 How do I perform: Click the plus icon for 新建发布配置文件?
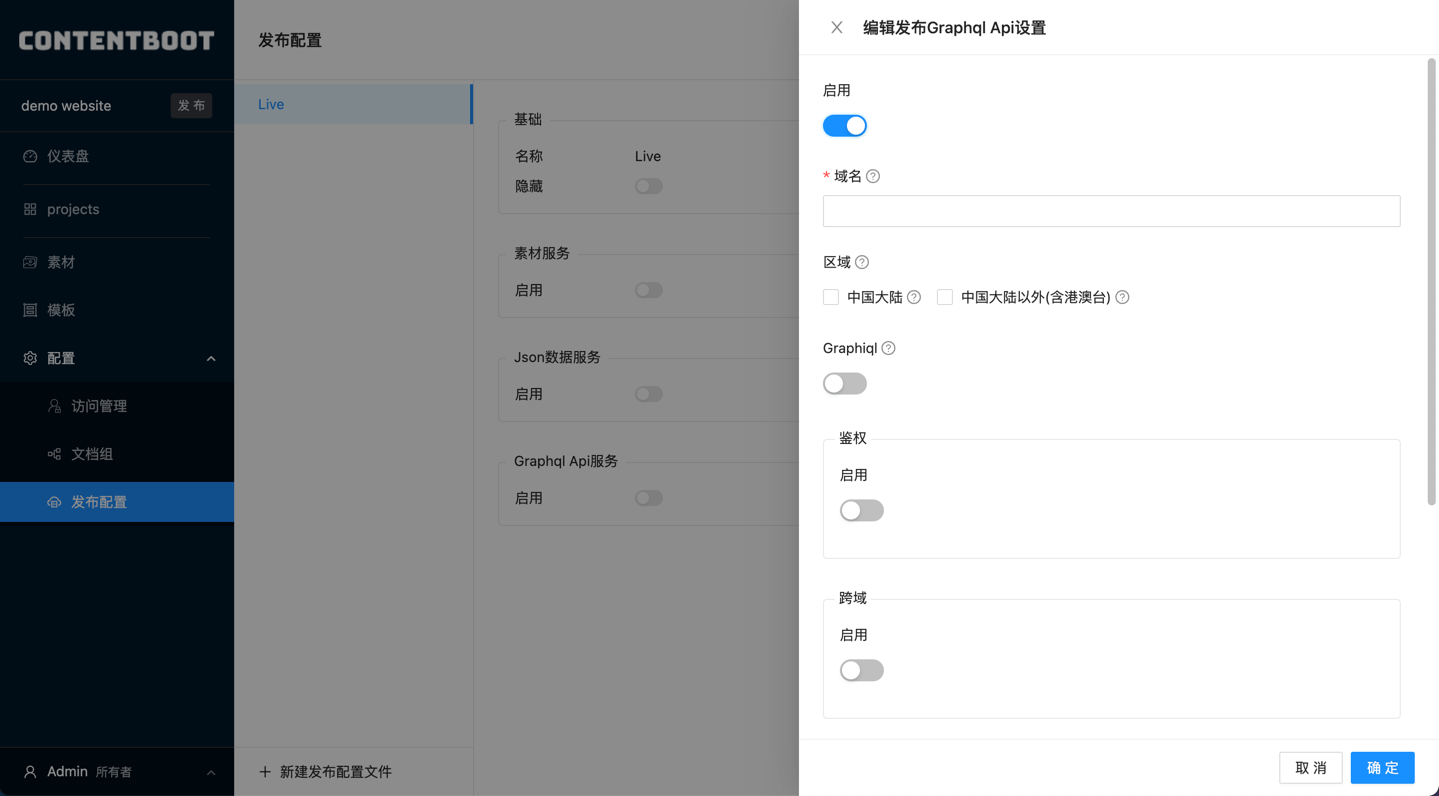pyautogui.click(x=265, y=772)
